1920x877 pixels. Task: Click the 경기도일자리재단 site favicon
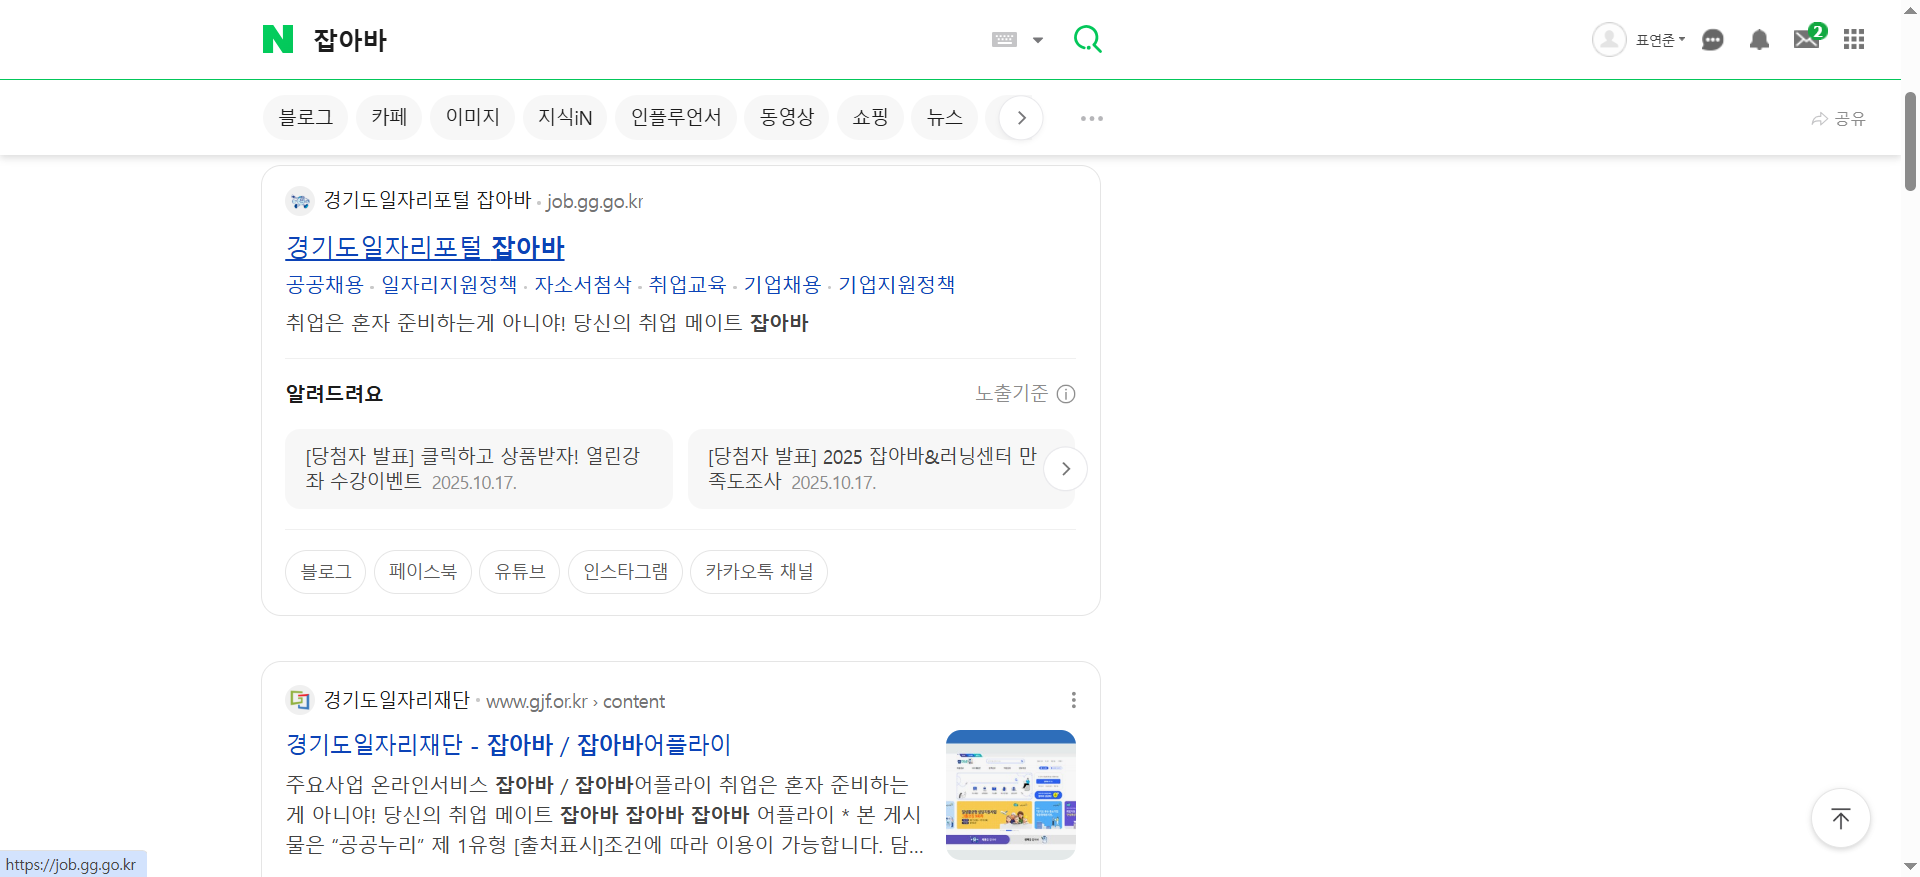300,700
